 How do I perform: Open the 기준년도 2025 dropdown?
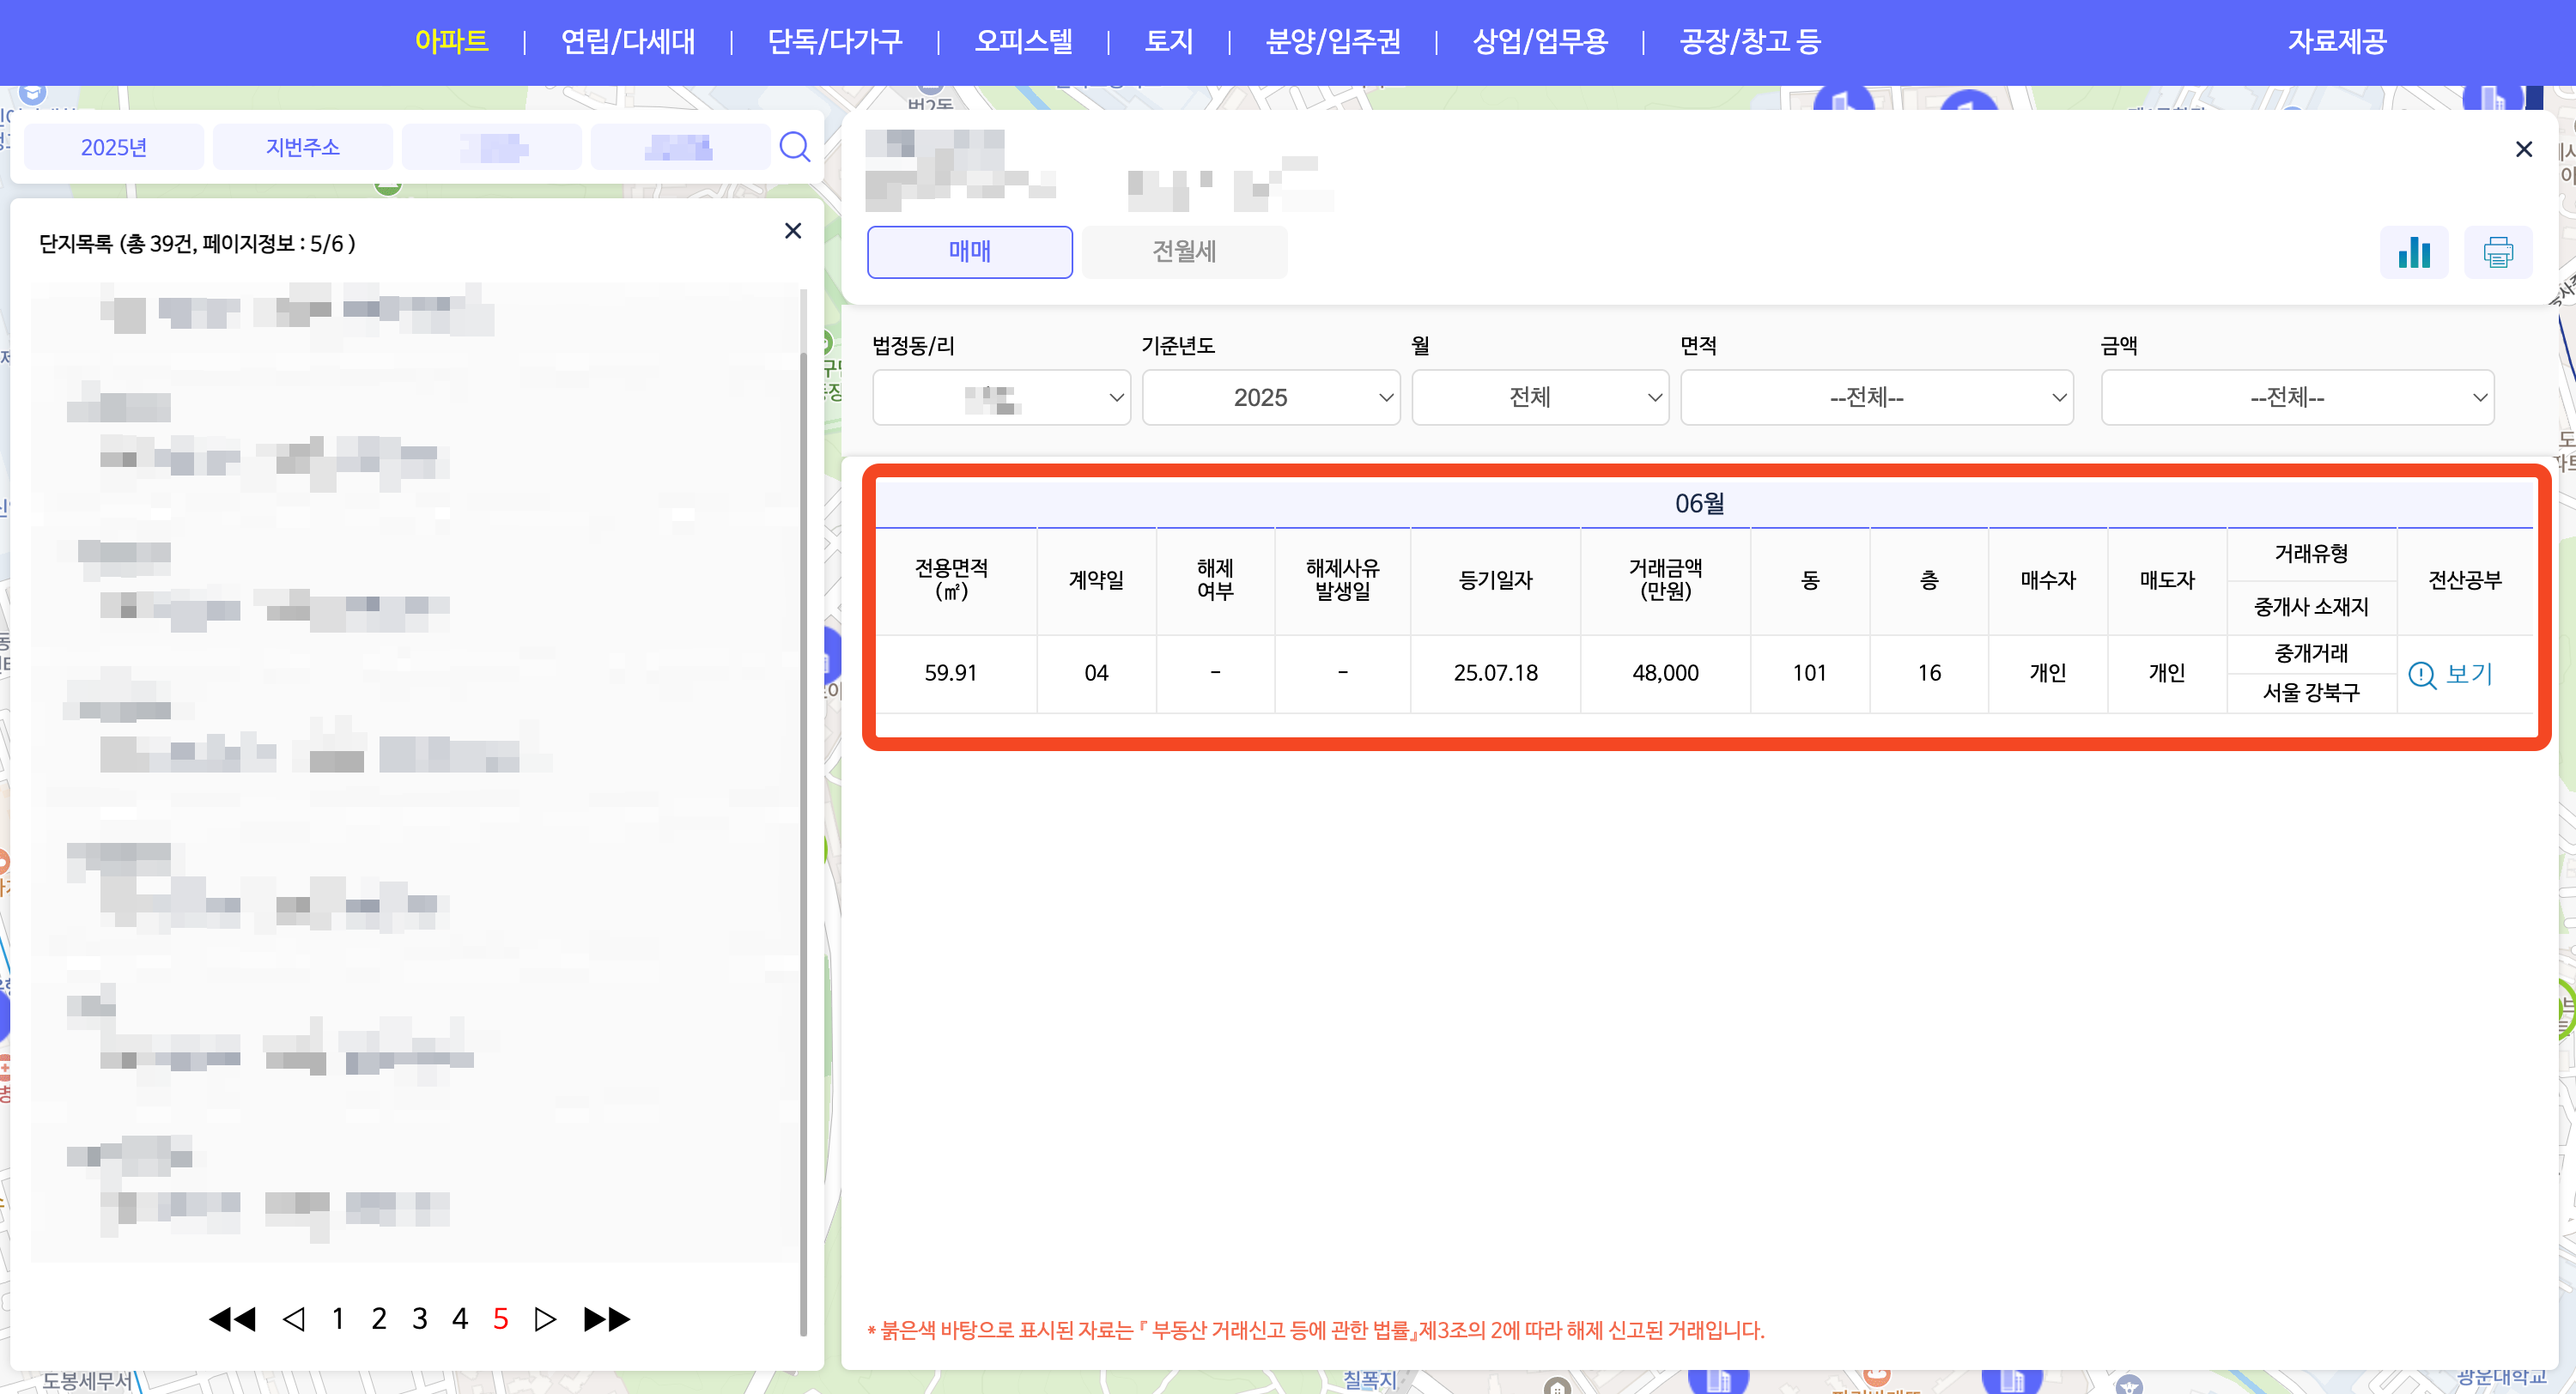[x=1270, y=398]
